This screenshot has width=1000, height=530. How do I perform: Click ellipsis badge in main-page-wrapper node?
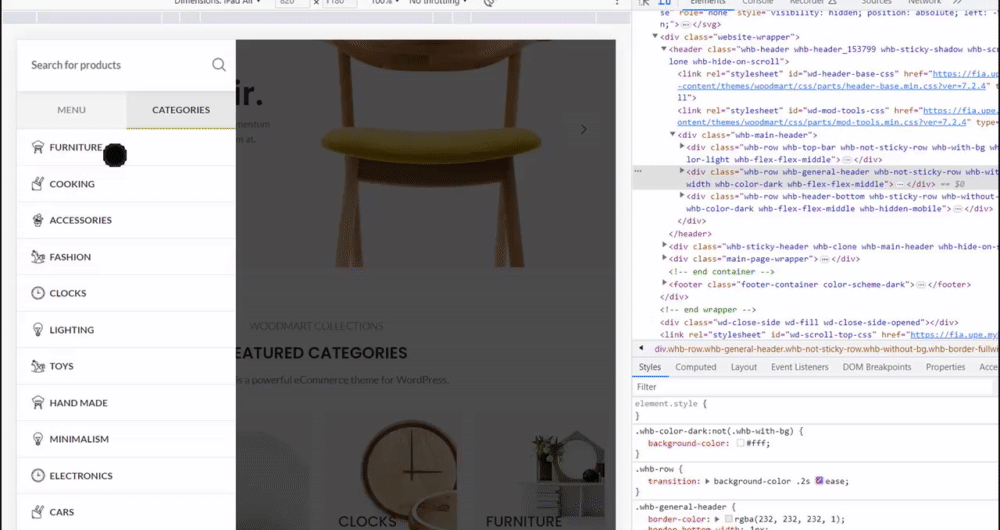click(825, 259)
